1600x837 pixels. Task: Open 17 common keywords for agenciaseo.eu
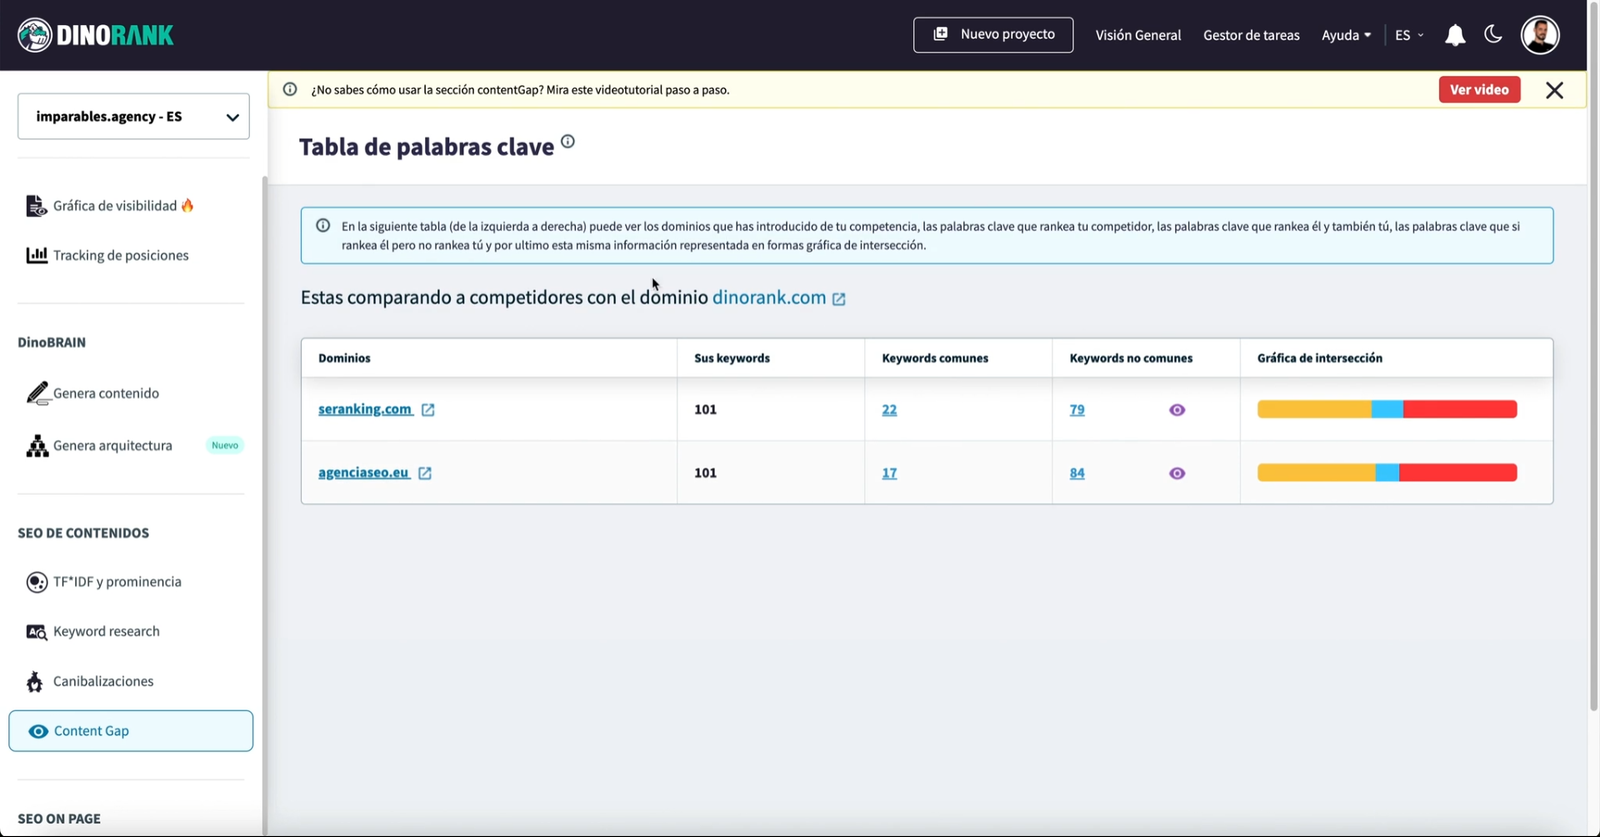pos(889,473)
